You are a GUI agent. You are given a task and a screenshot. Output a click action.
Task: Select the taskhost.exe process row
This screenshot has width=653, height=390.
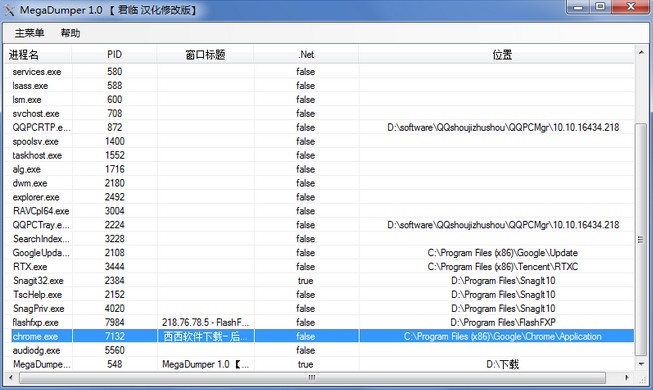319,155
